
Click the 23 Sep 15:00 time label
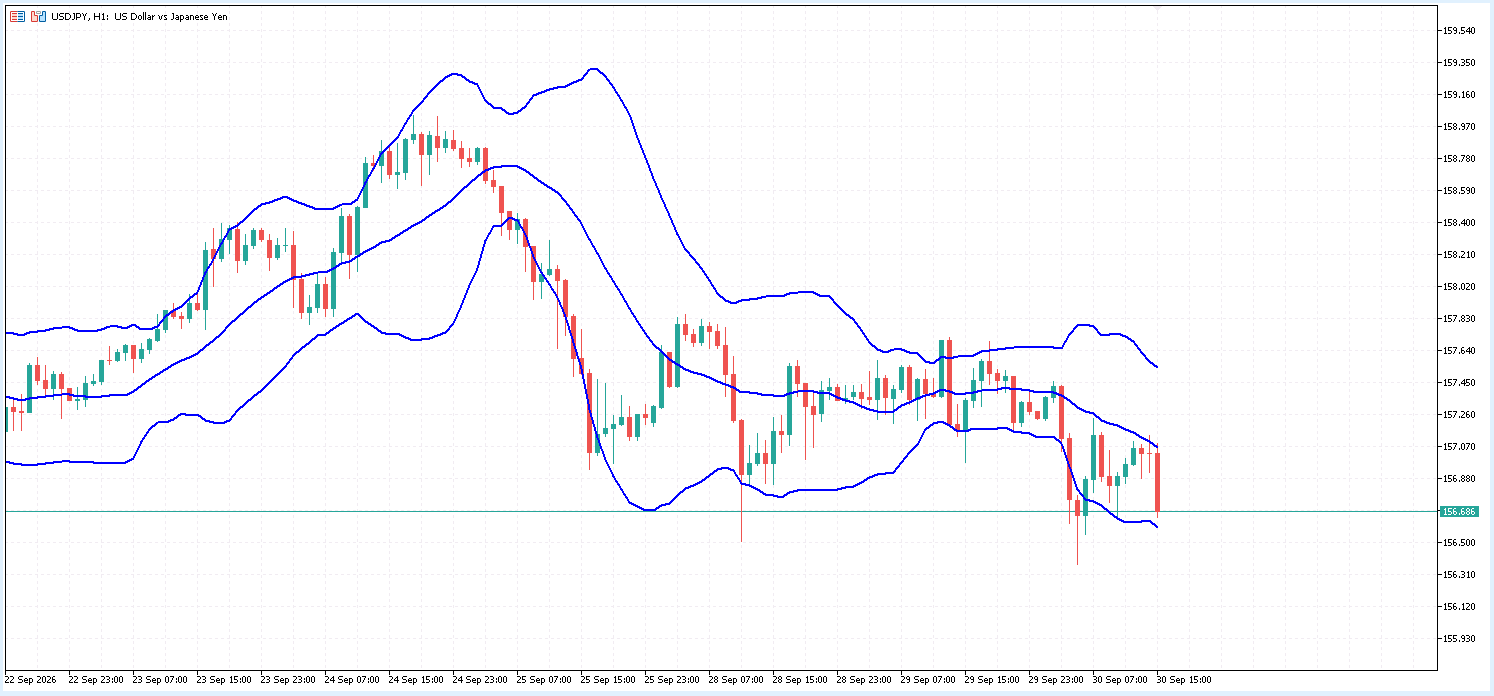pyautogui.click(x=224, y=680)
